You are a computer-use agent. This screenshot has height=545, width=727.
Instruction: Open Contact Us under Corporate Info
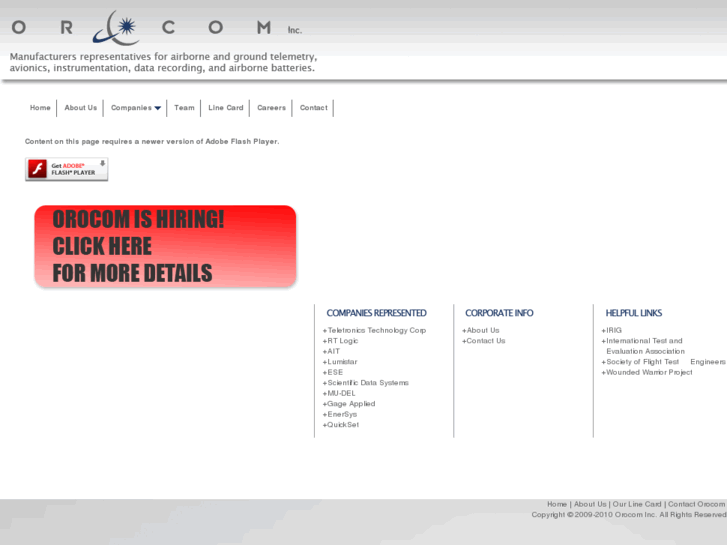pyautogui.click(x=484, y=341)
